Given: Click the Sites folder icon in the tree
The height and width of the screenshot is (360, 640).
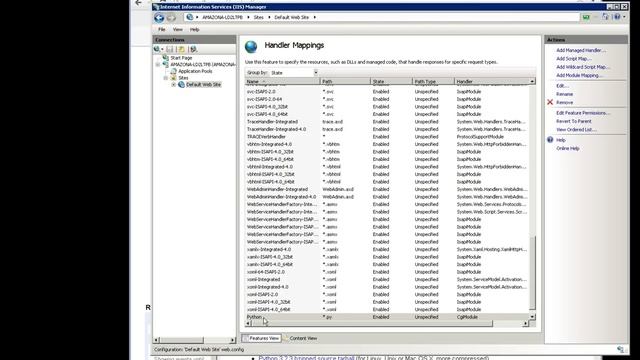Looking at the screenshot, I should 173,78.
